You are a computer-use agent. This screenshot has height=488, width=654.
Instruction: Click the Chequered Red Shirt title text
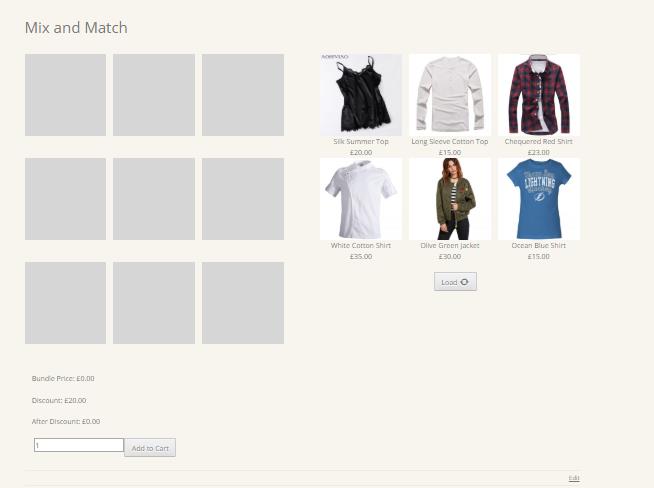[x=538, y=141]
